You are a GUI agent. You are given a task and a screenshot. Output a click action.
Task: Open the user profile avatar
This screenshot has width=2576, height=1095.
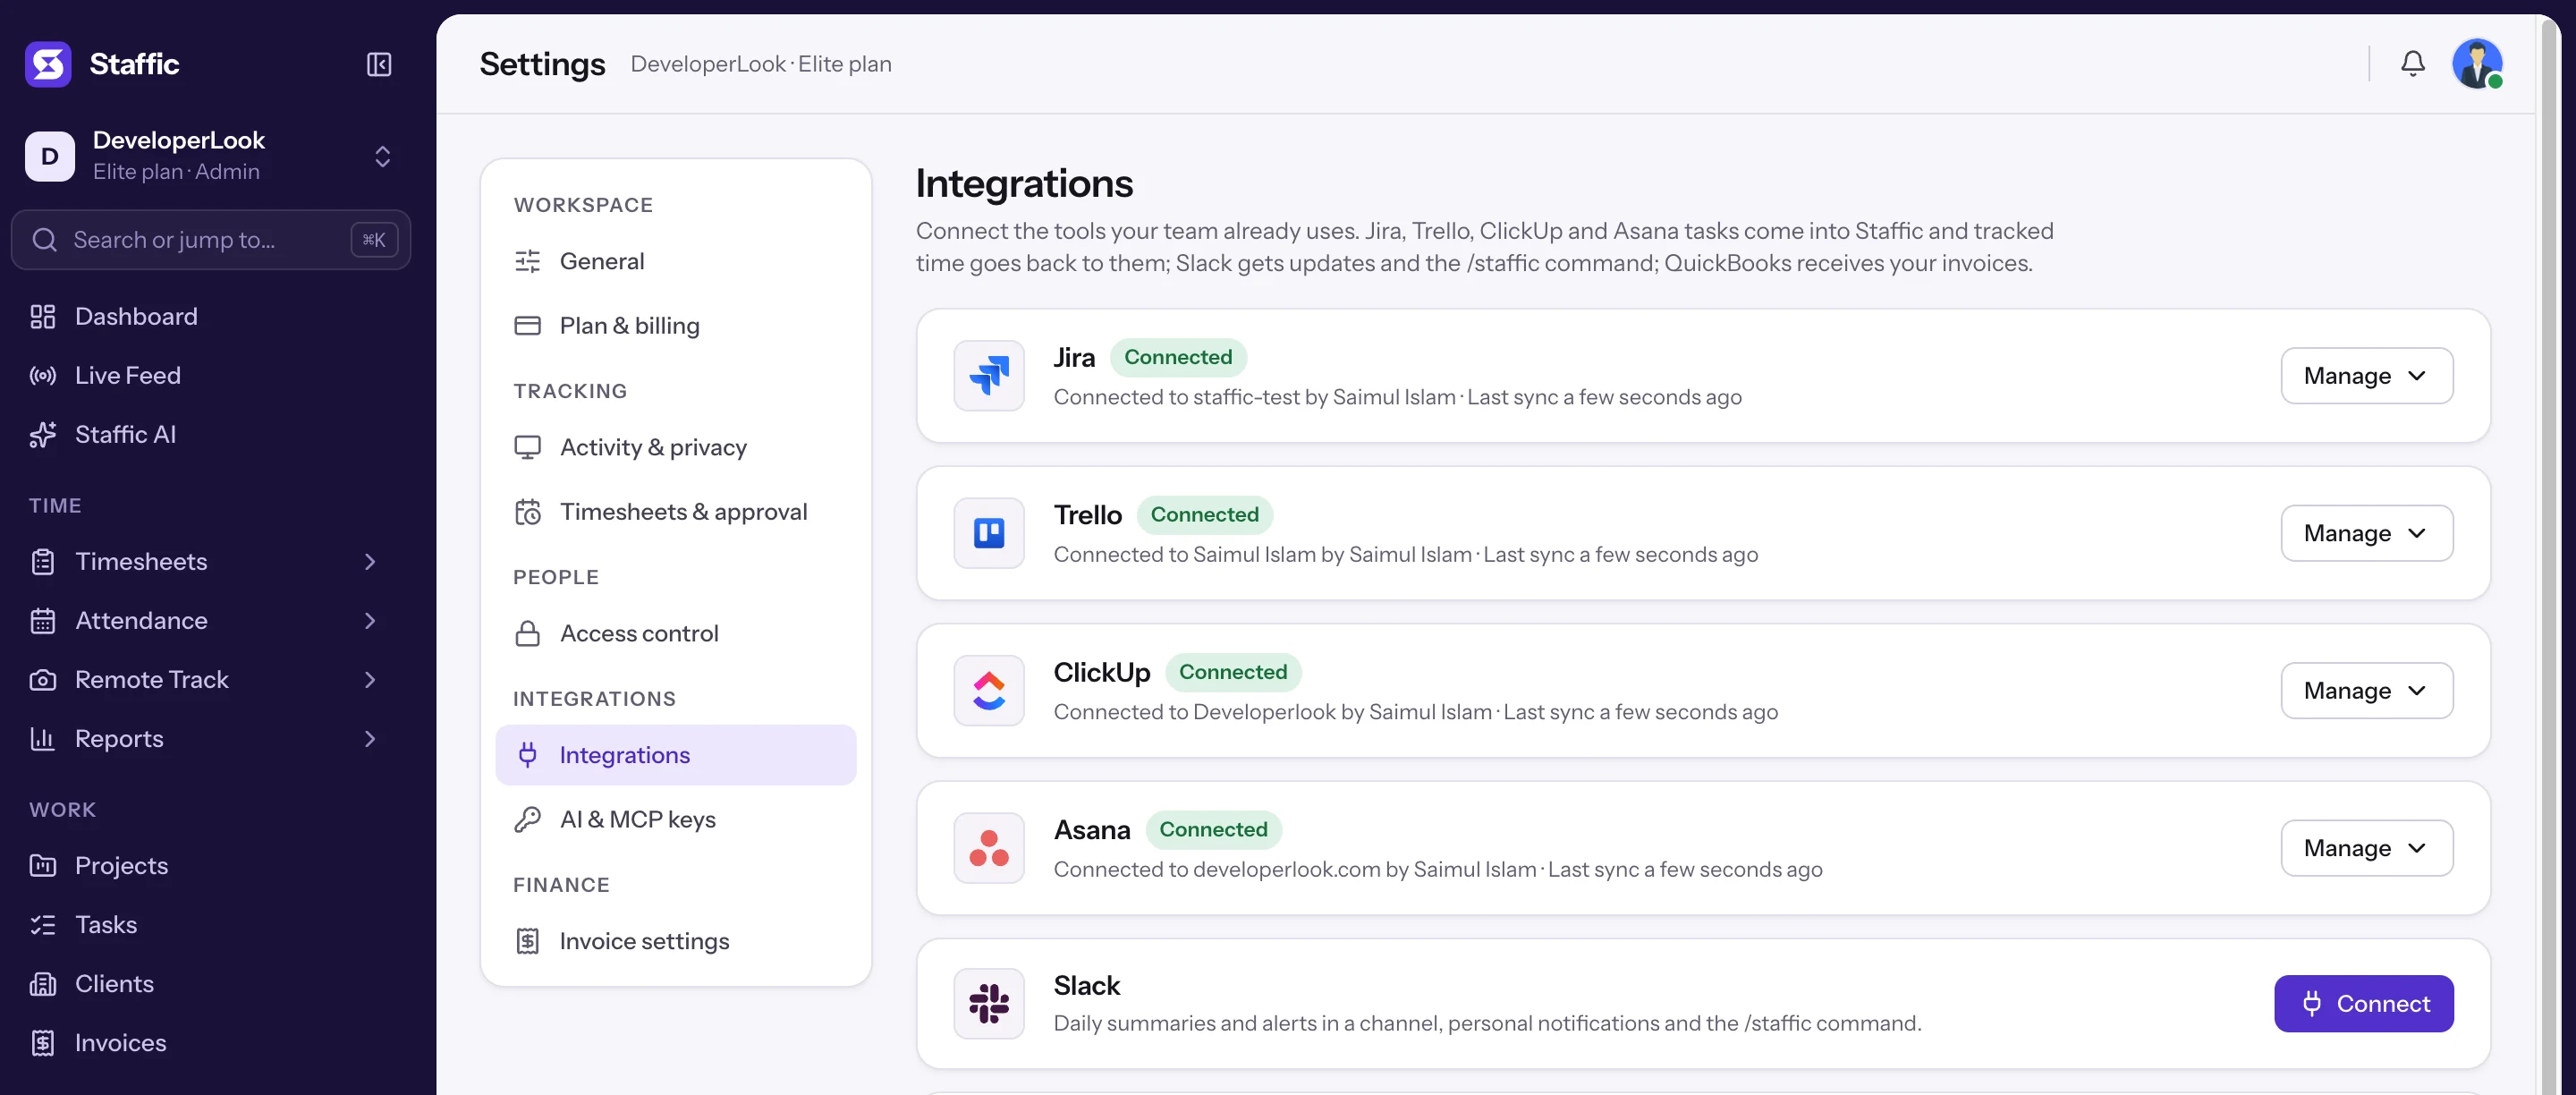(2477, 64)
